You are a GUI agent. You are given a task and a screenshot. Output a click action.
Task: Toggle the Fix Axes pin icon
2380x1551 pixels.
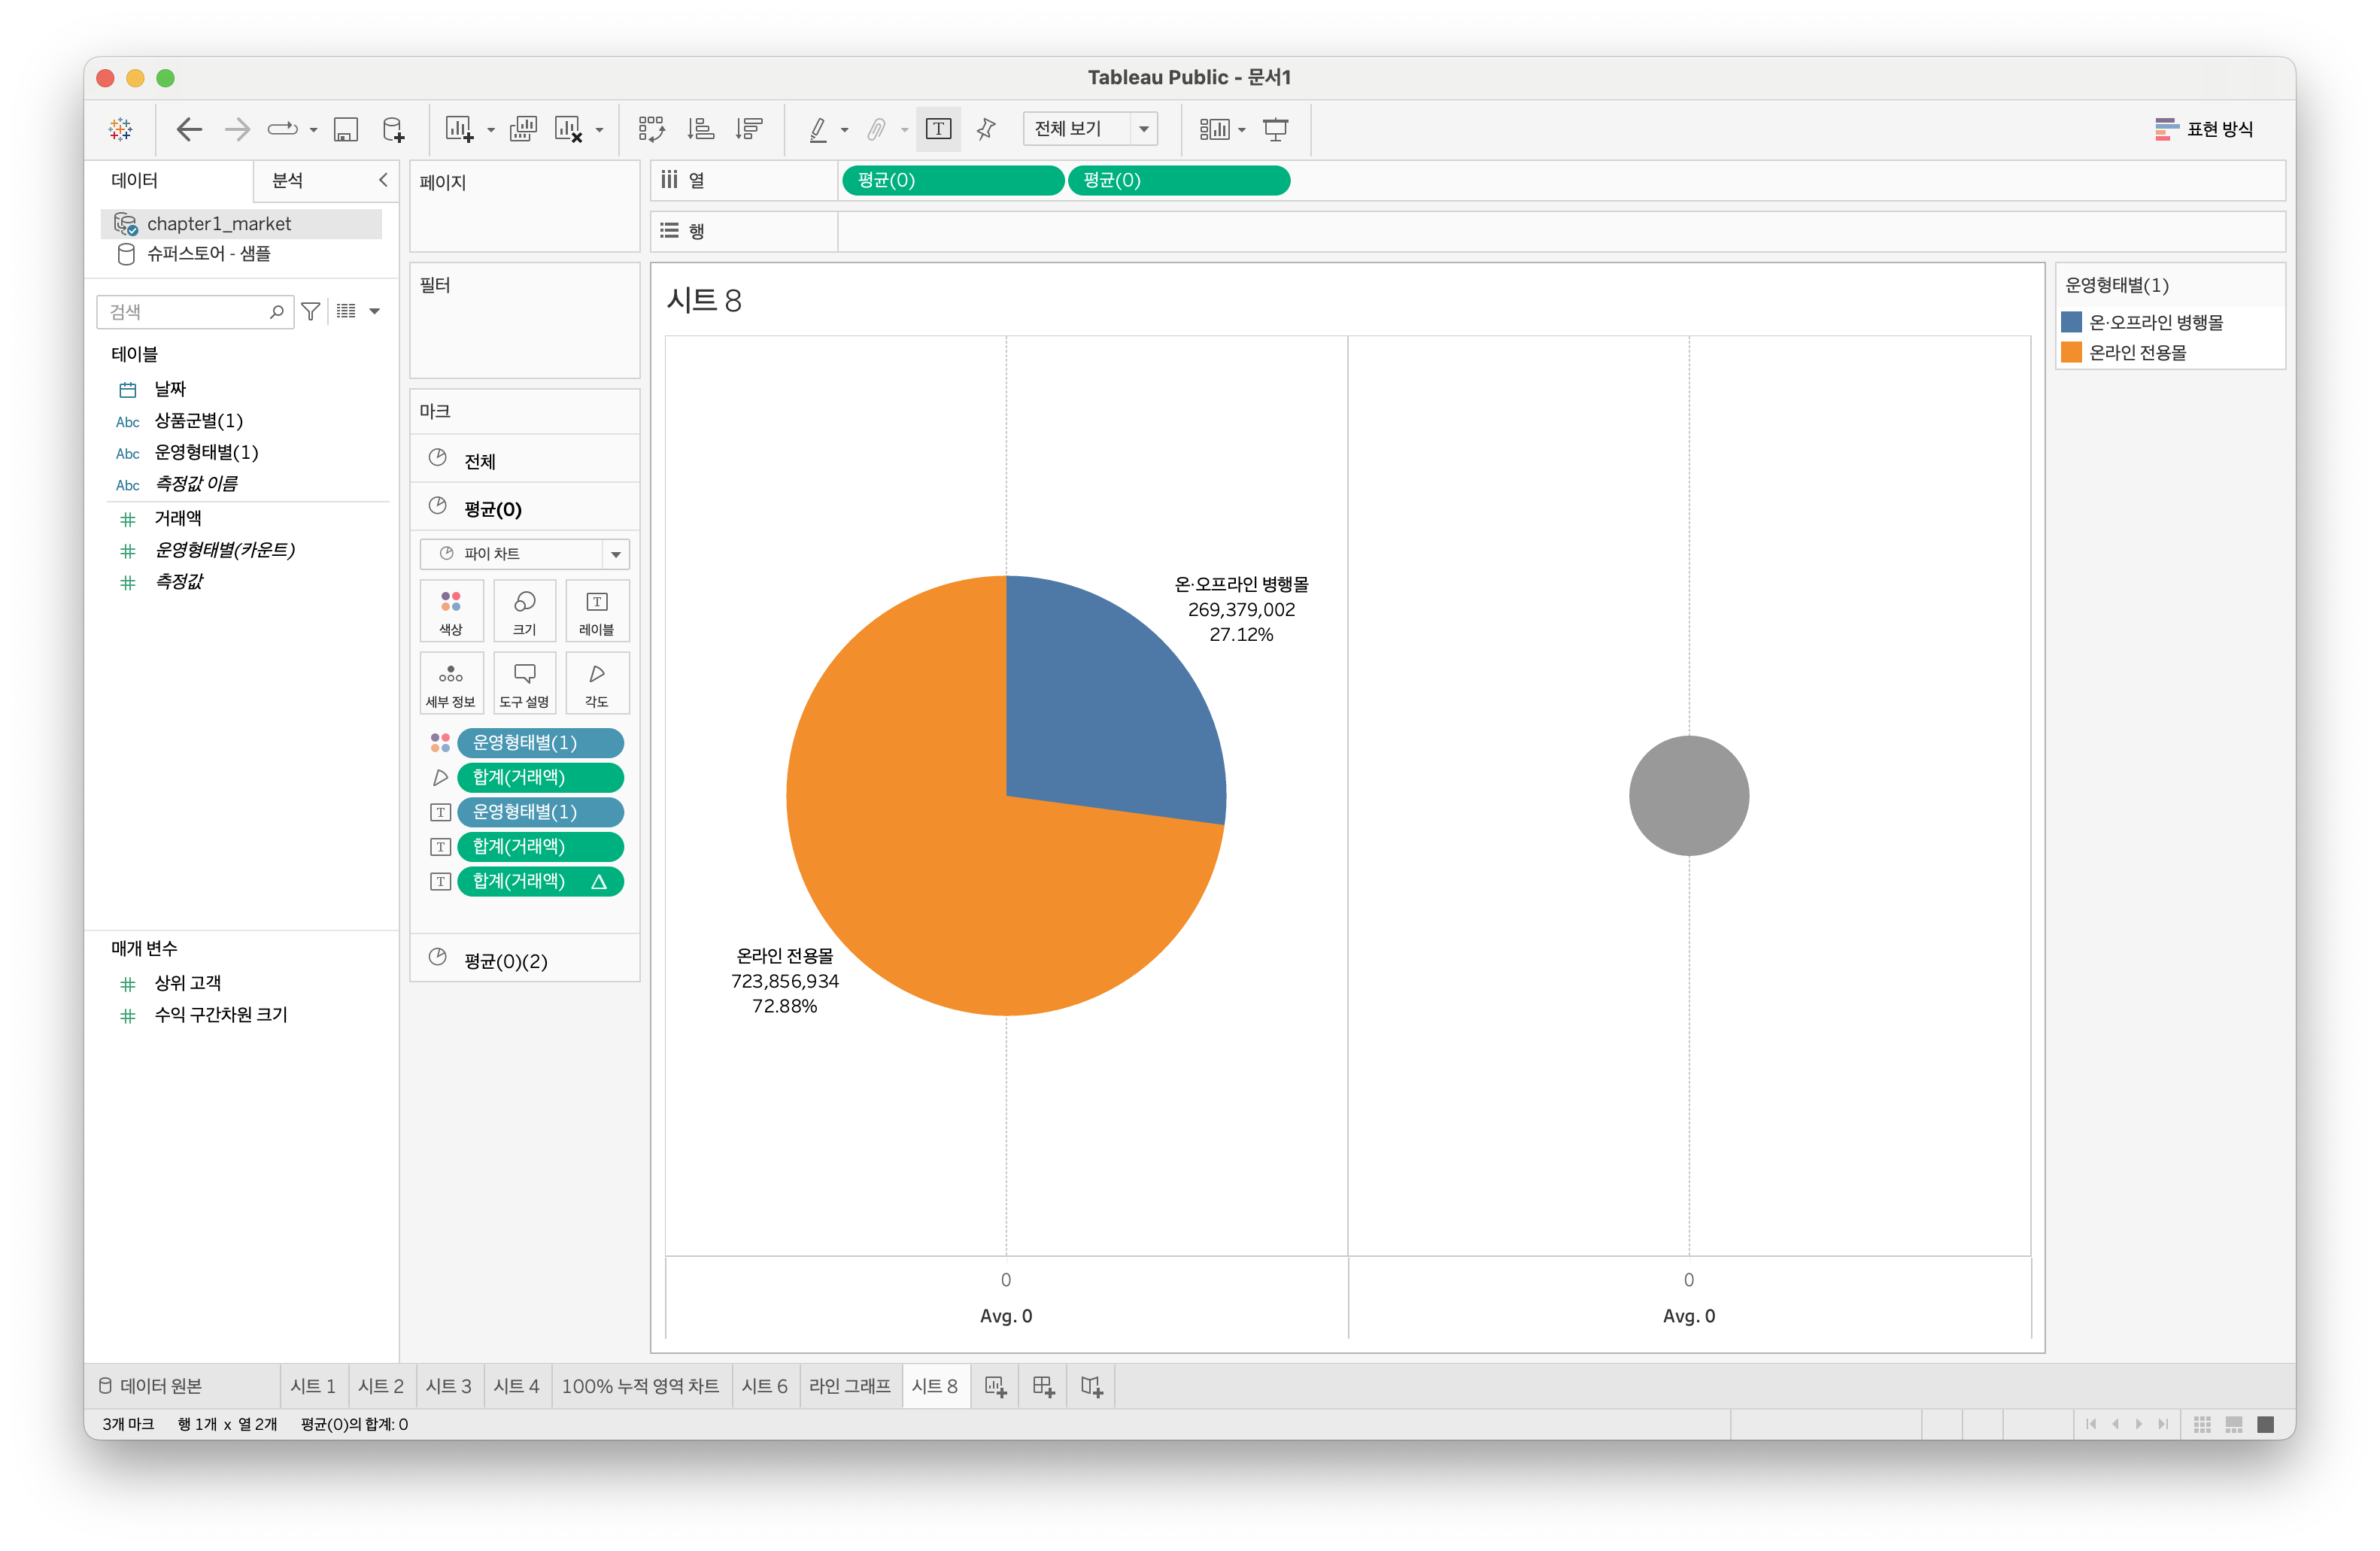986,129
